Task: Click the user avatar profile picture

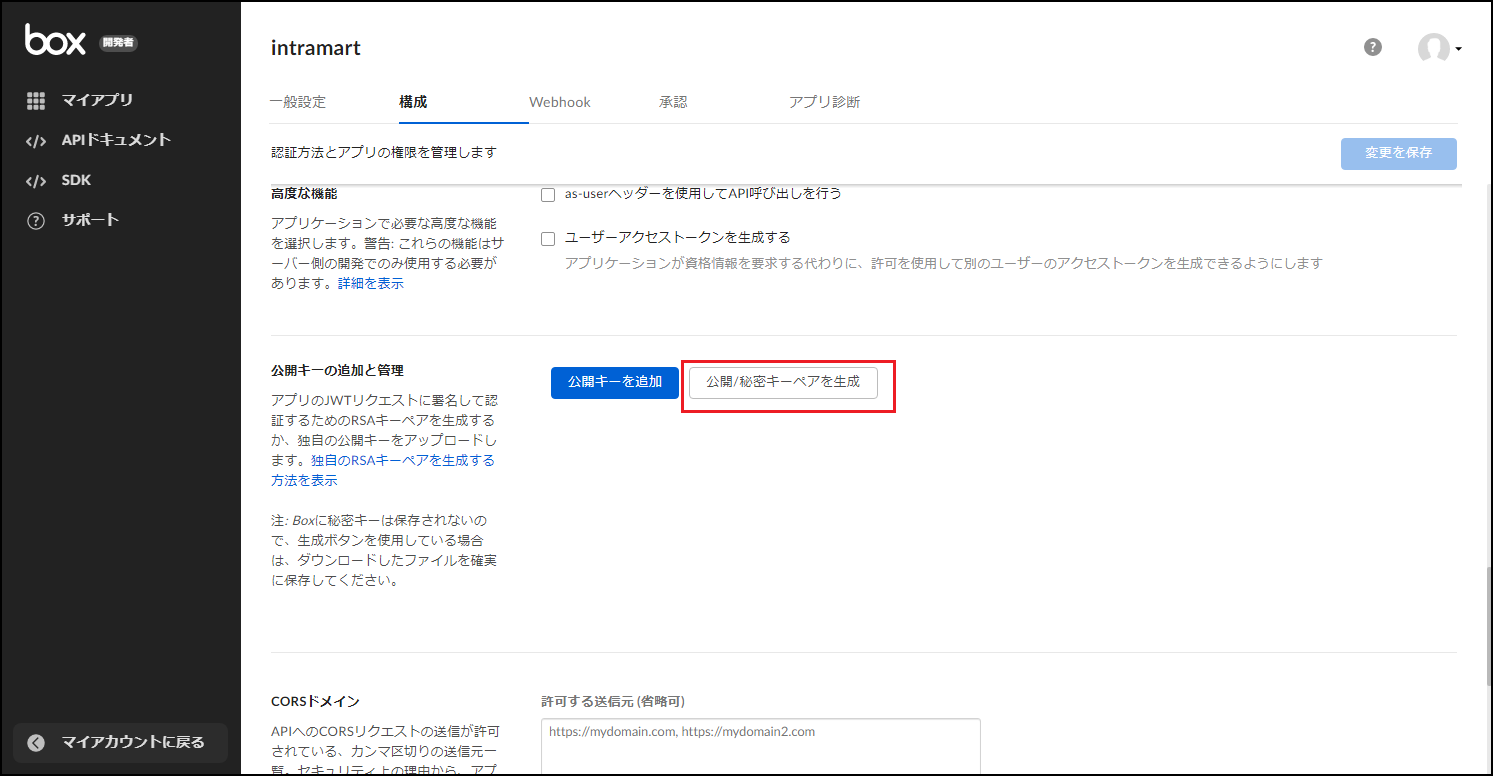Action: (x=1433, y=48)
